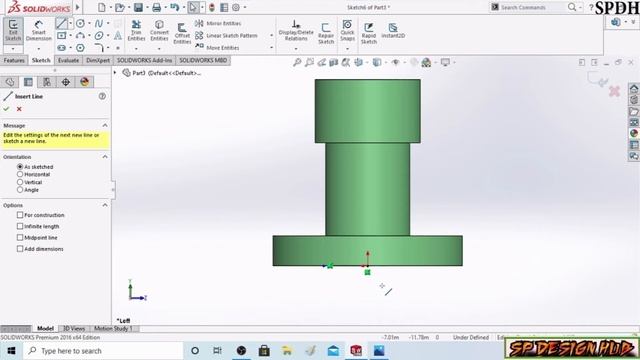Open the ConfigurationManager tab
Screen dimensions: 640x360
click(x=47, y=82)
